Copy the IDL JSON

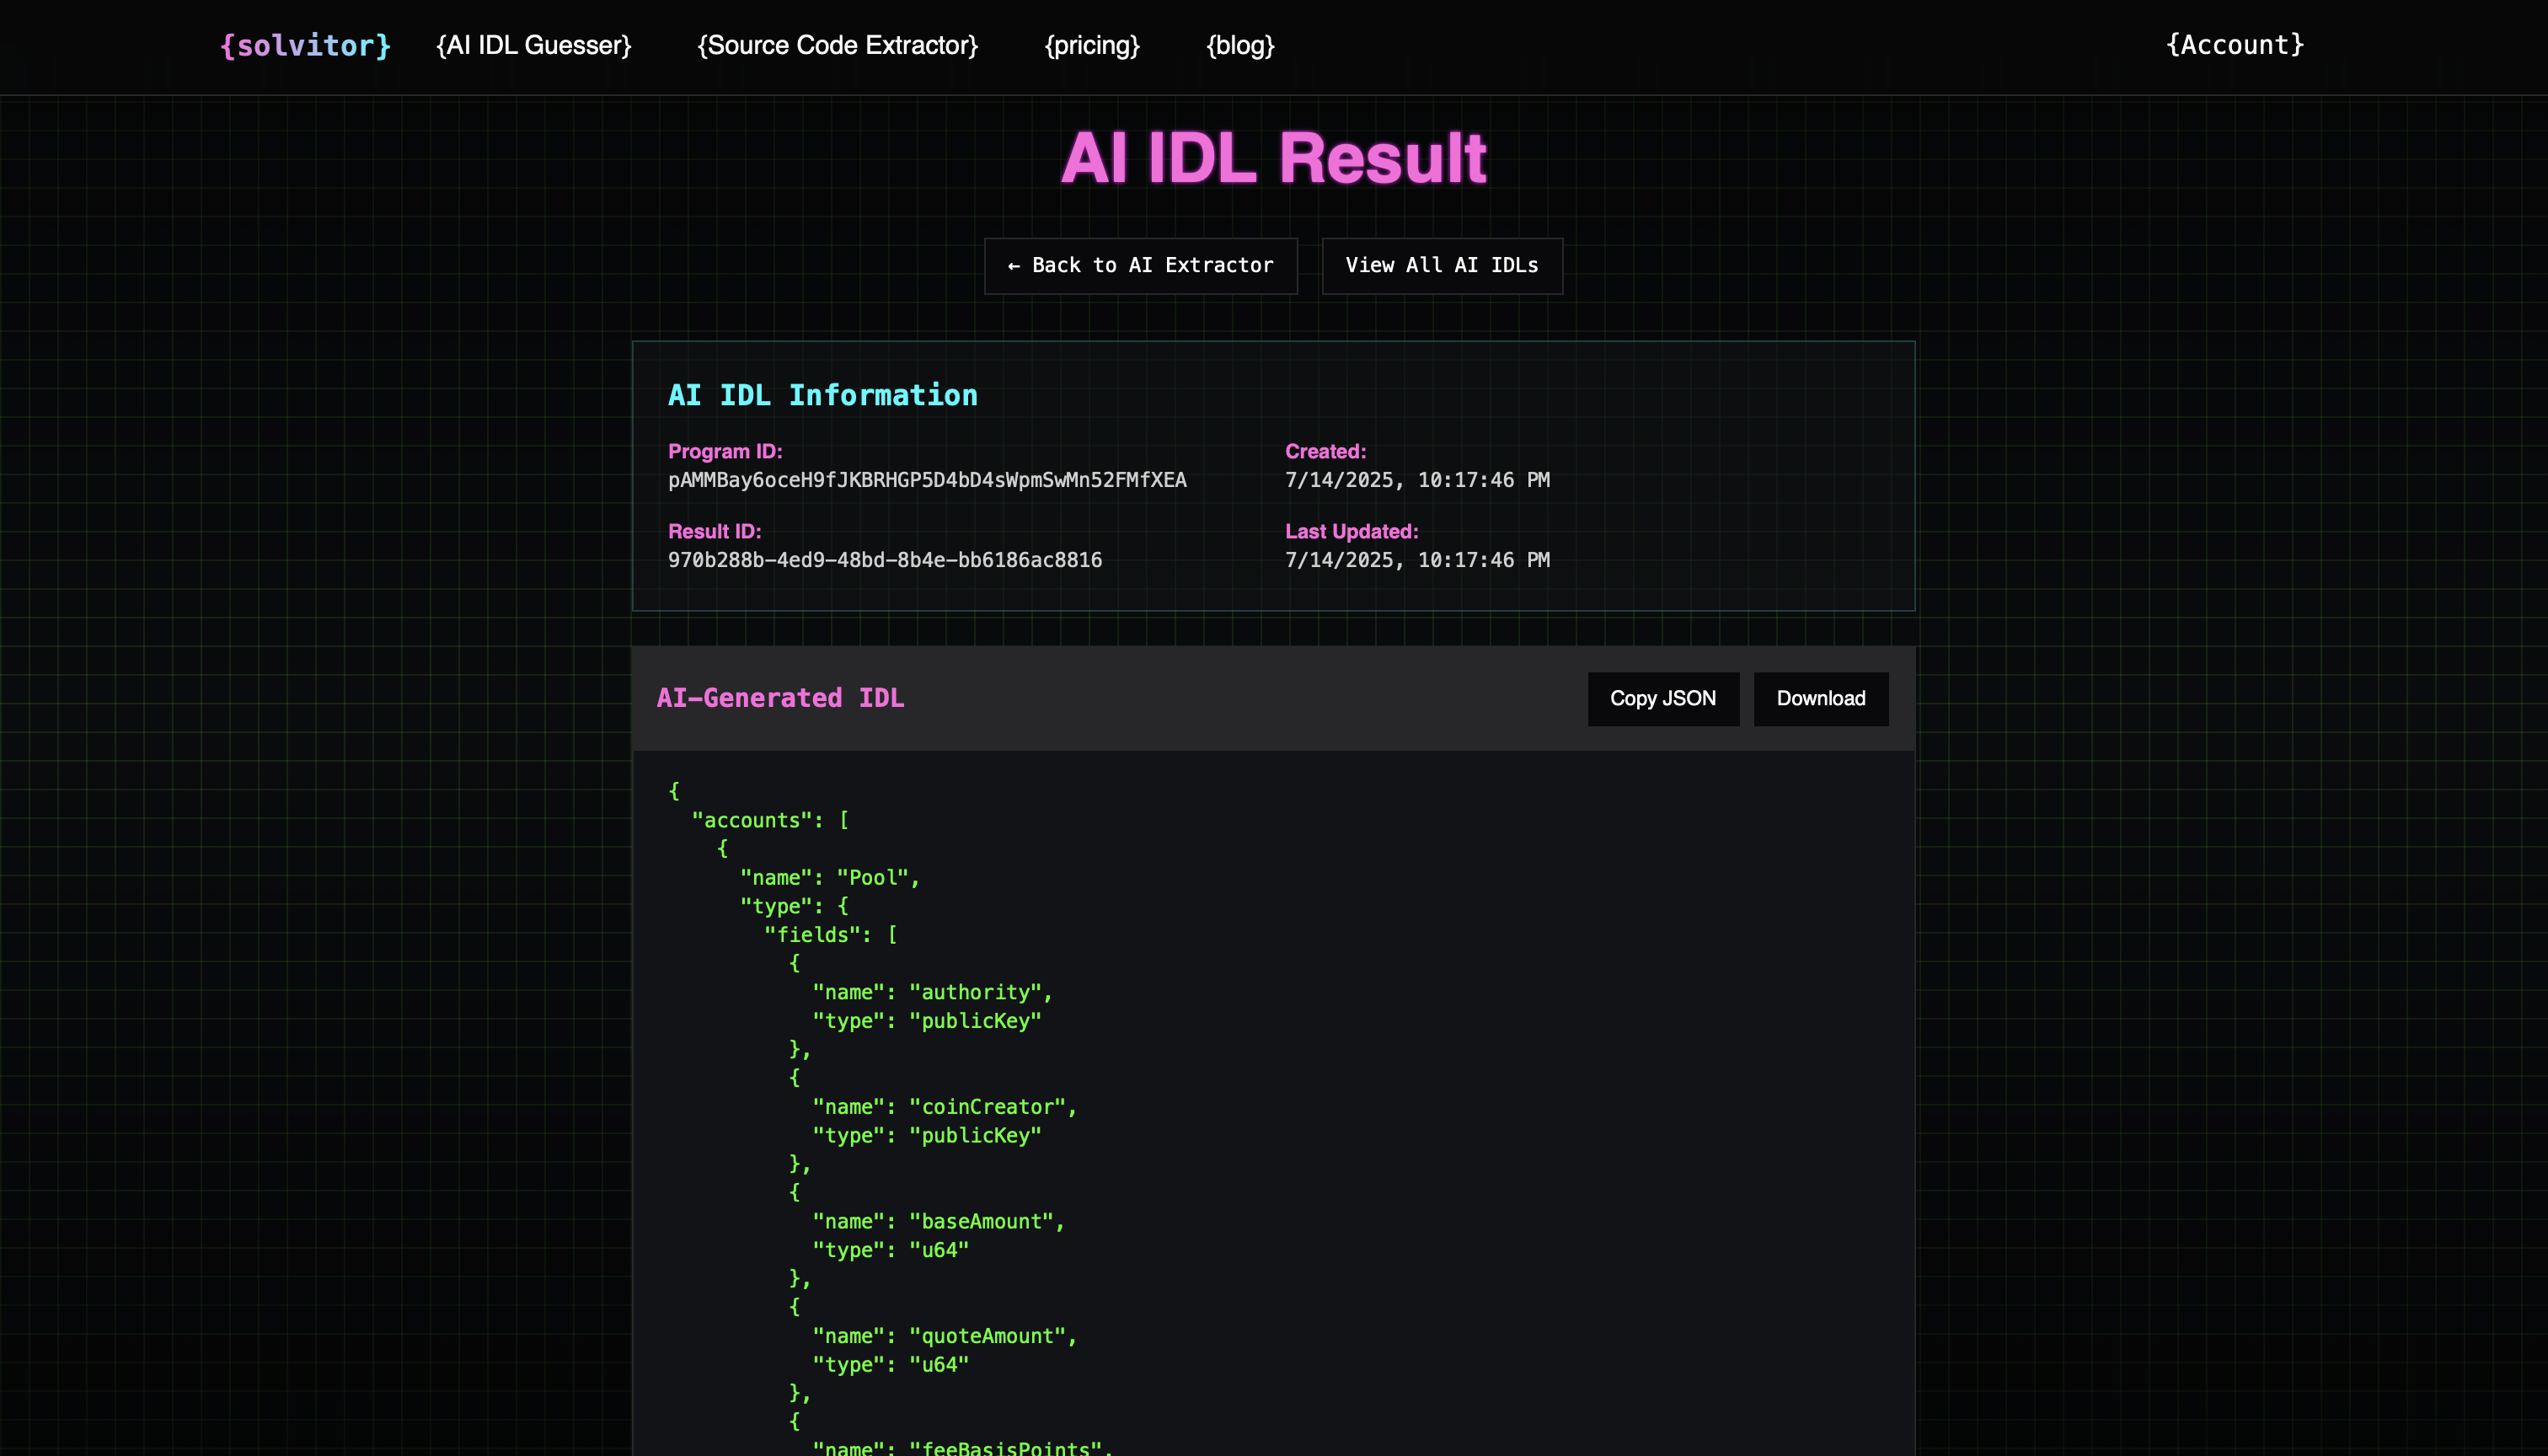(1663, 699)
